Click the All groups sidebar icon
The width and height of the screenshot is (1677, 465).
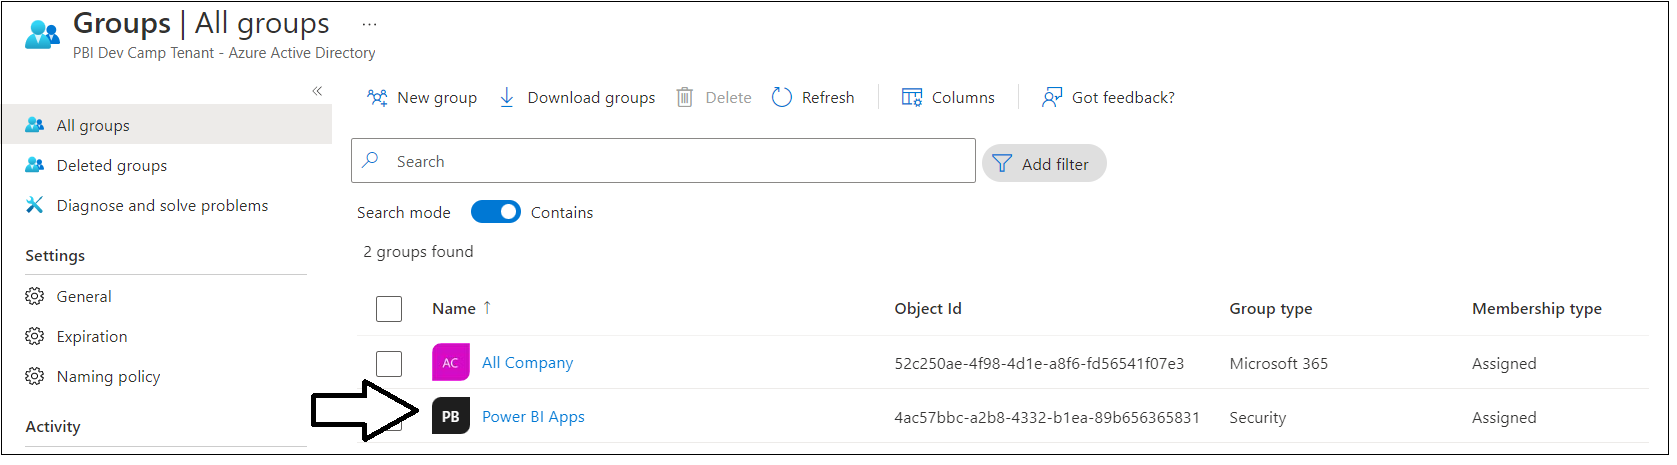[x=35, y=125]
